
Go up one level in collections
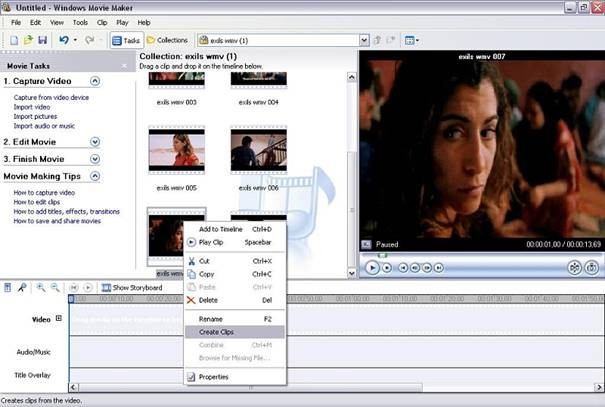click(377, 40)
